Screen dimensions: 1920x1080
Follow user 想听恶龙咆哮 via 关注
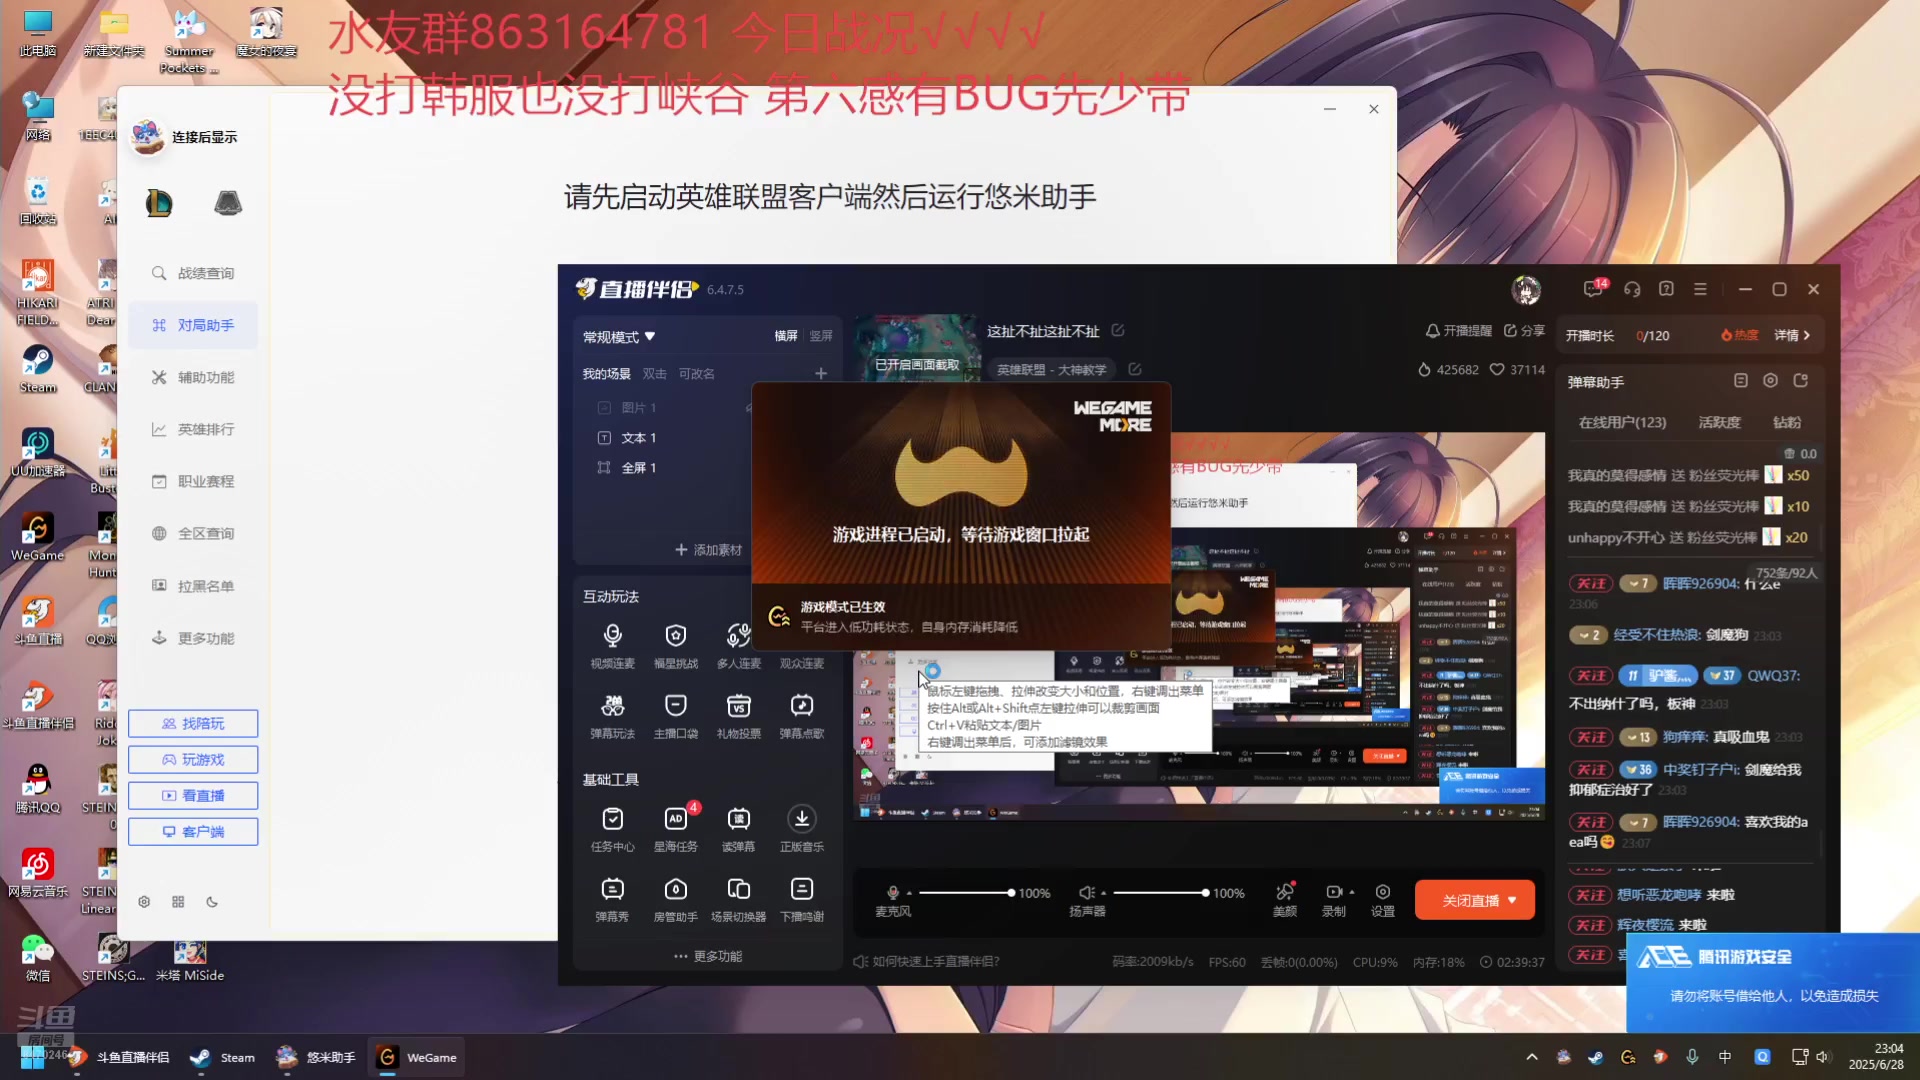click(x=1590, y=894)
